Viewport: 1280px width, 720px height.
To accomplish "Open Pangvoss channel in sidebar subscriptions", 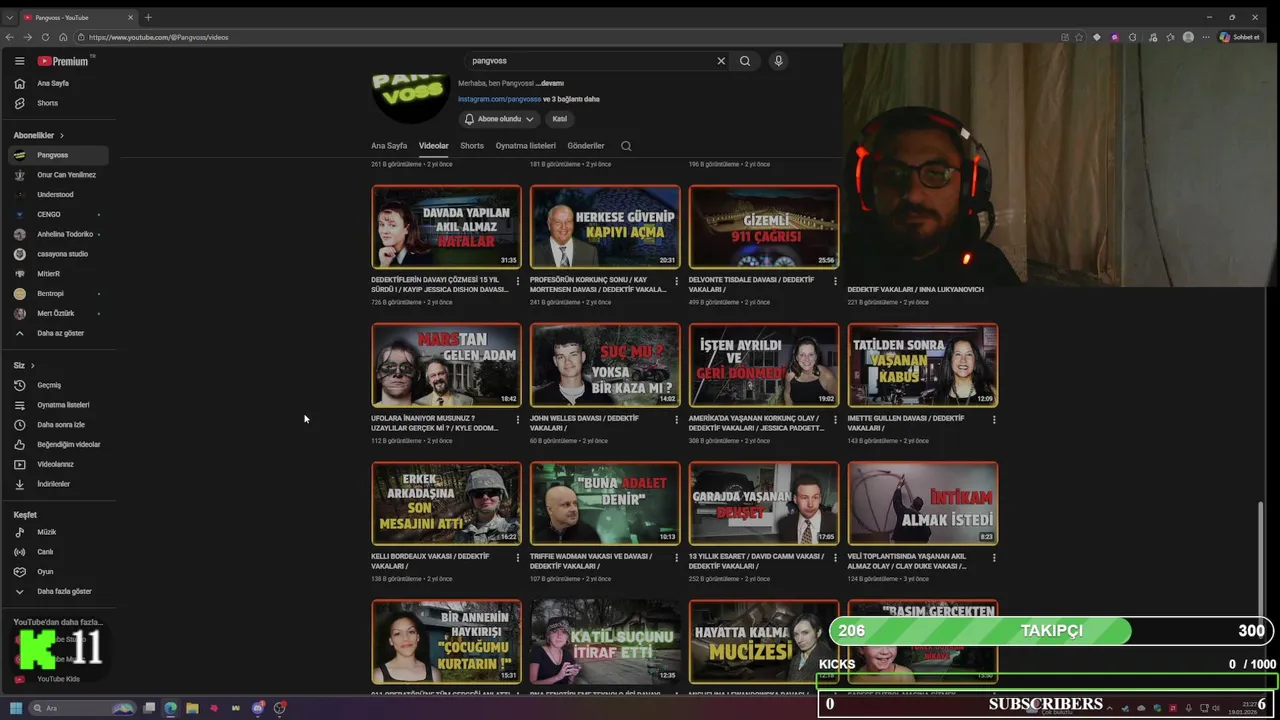I will 58,155.
